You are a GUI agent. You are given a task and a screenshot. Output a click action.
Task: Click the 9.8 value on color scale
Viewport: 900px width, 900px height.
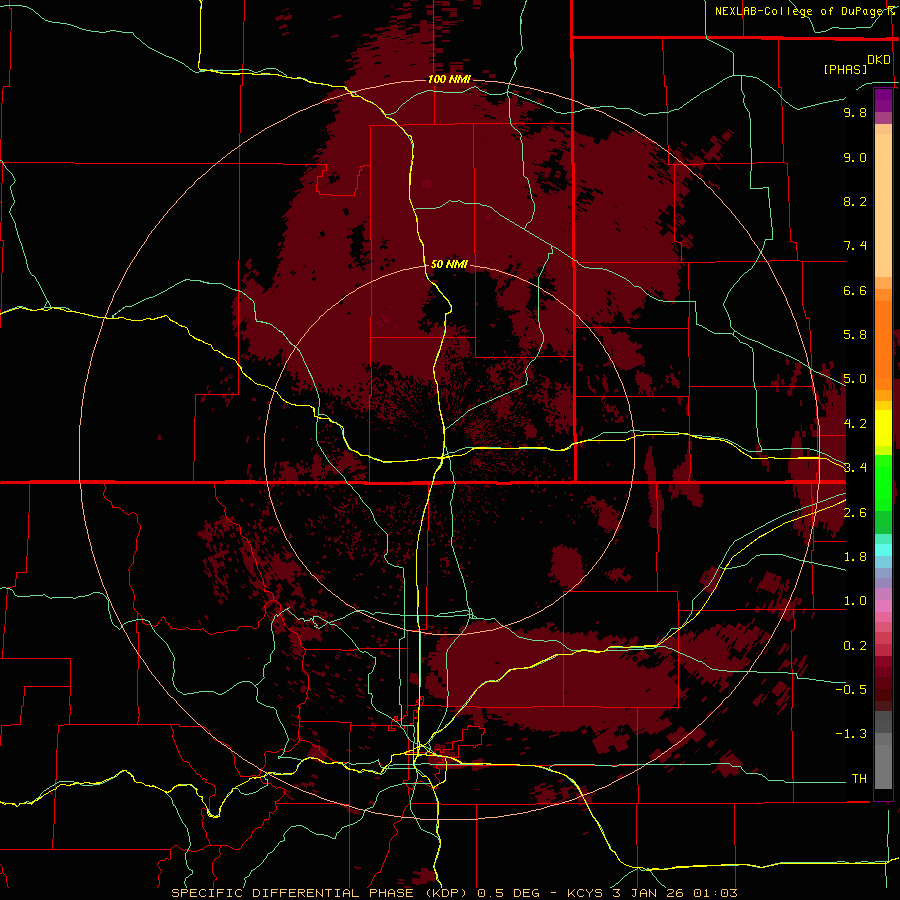click(x=855, y=112)
